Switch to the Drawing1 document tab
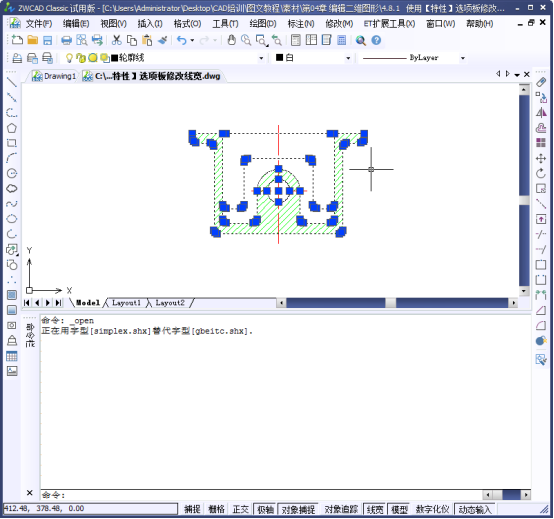Image resolution: width=554 pixels, height=519 pixels. [54, 76]
